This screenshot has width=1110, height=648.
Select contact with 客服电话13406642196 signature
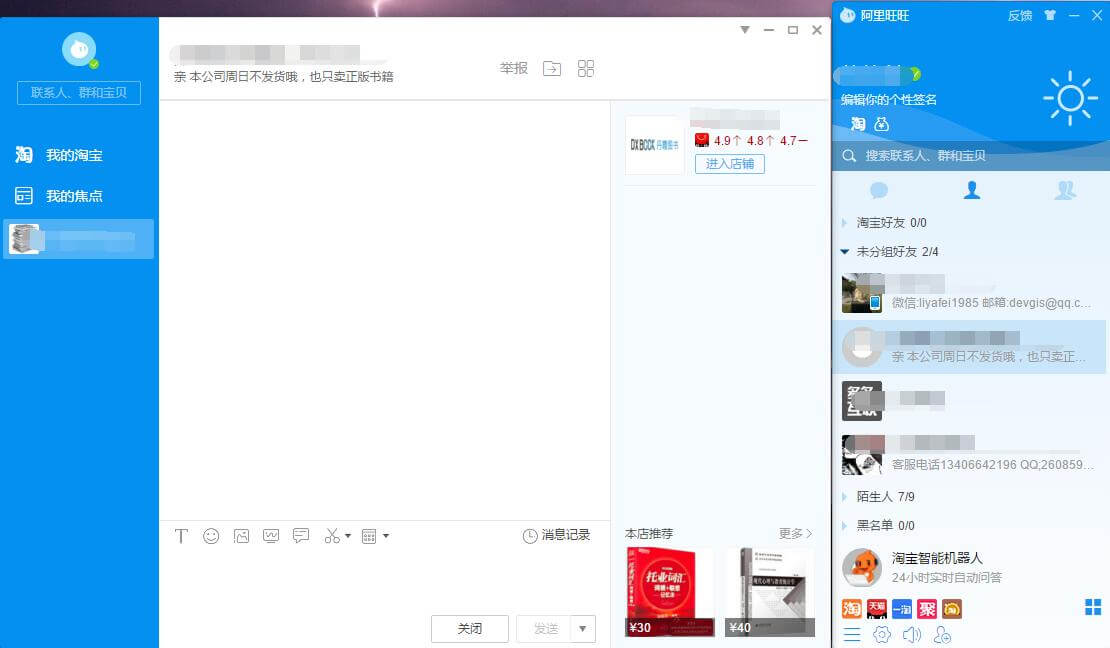click(971, 455)
